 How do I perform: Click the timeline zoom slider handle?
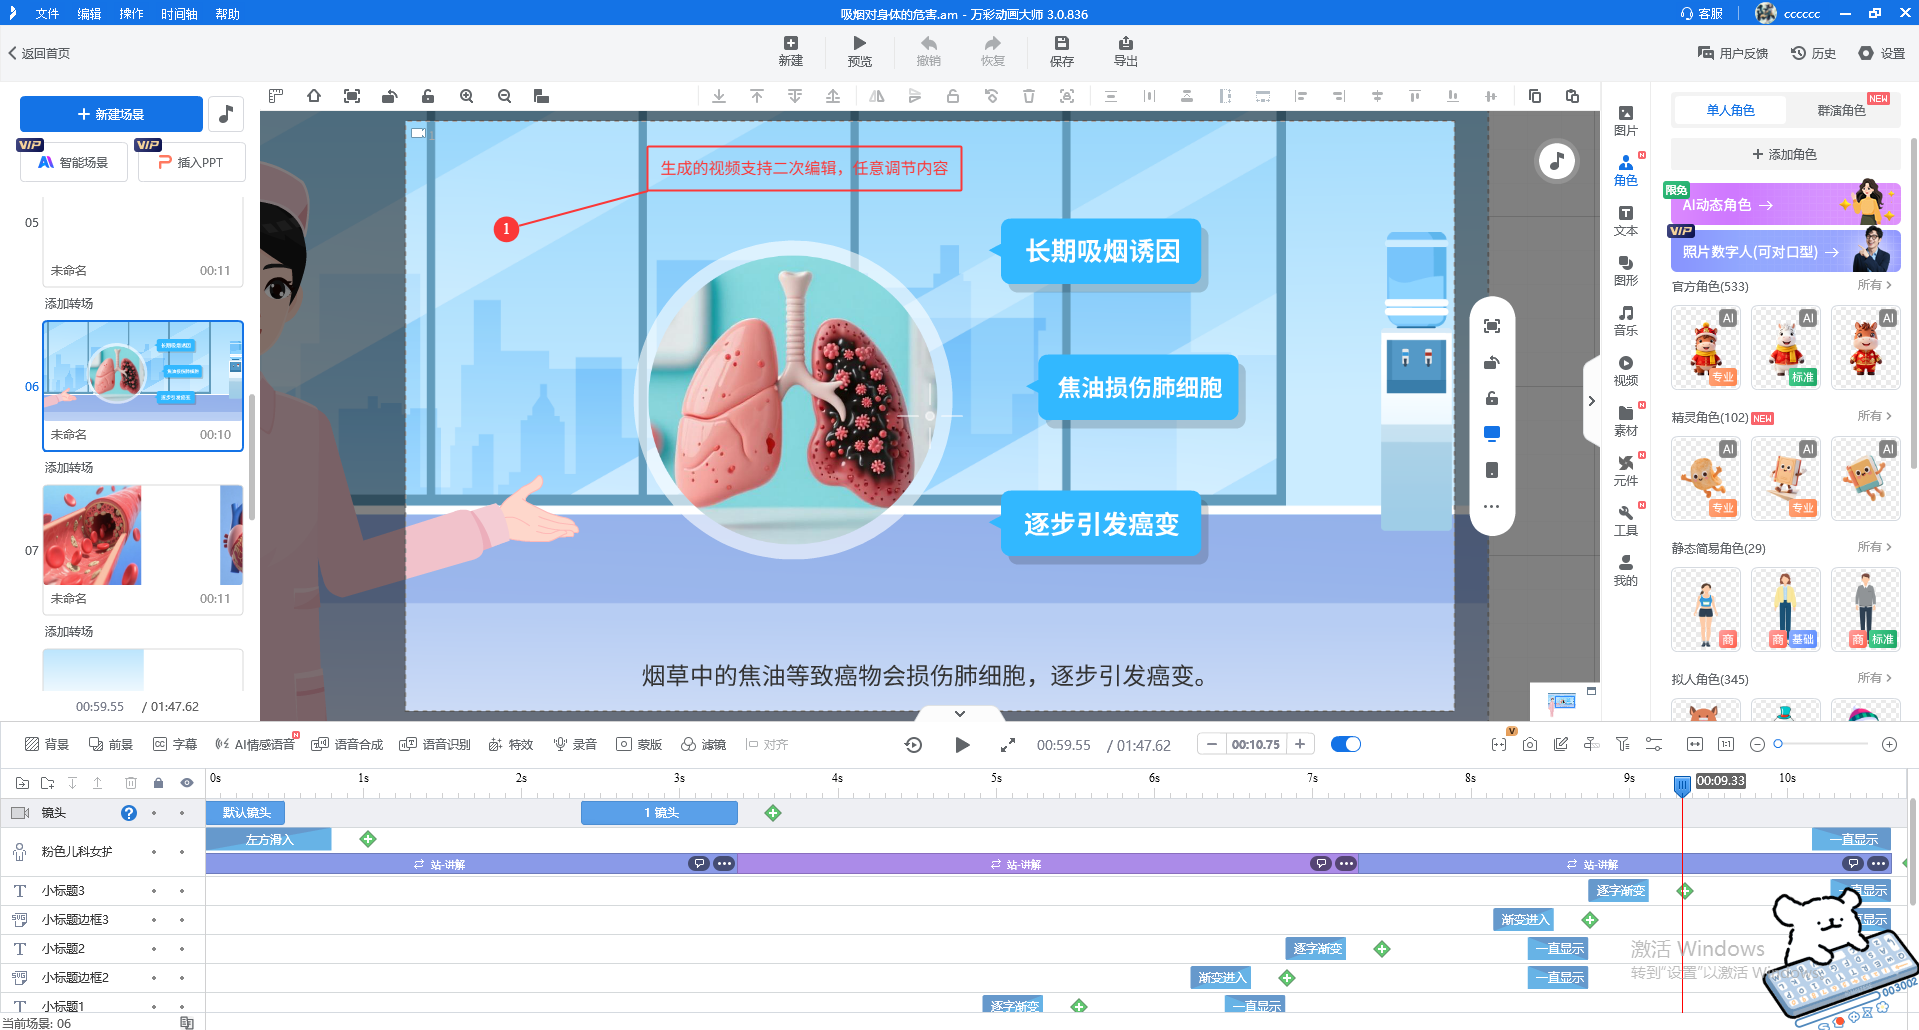click(1778, 744)
